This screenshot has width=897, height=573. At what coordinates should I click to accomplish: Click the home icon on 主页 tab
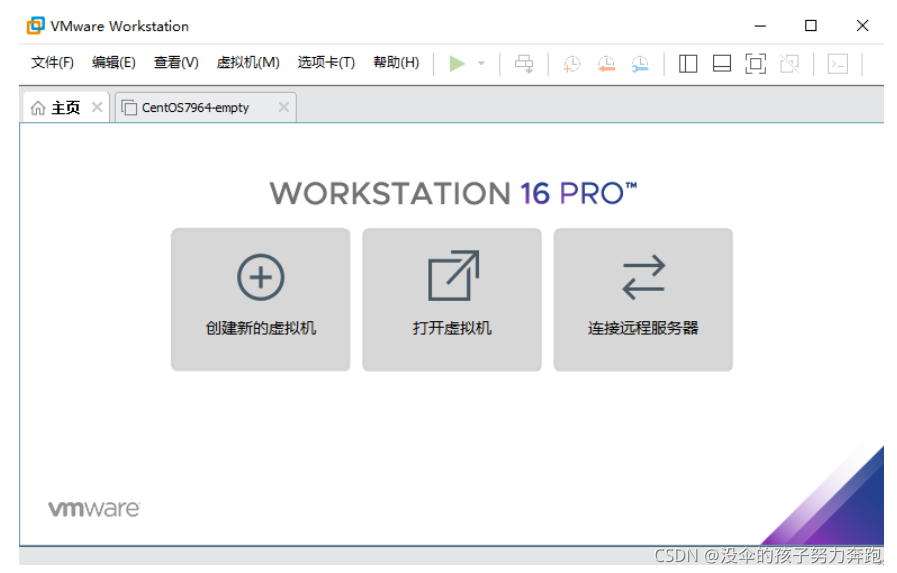pos(38,108)
